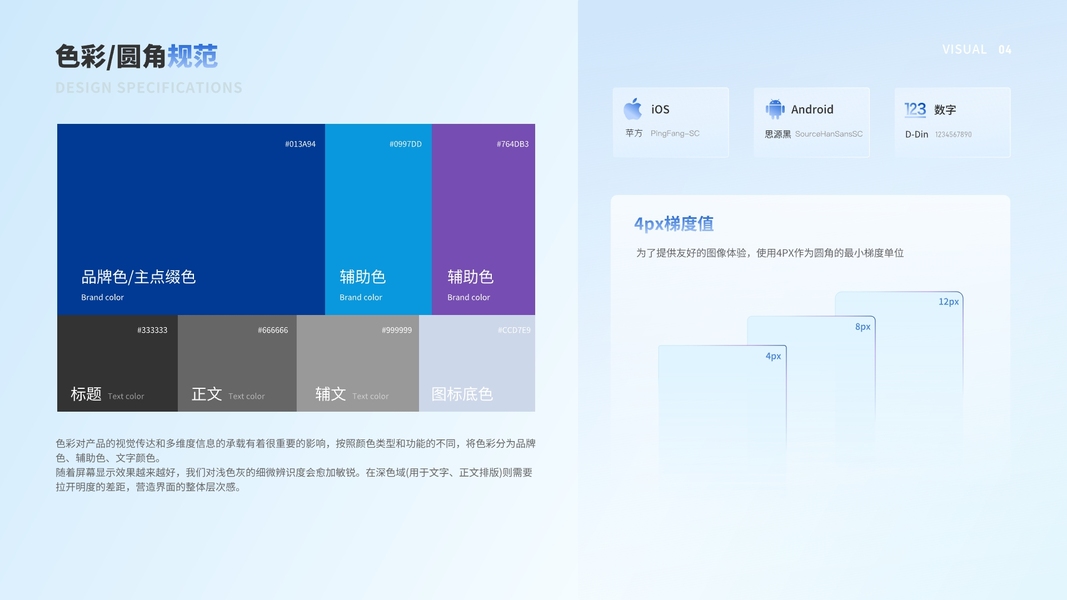Click the Android robot icon

tap(774, 109)
